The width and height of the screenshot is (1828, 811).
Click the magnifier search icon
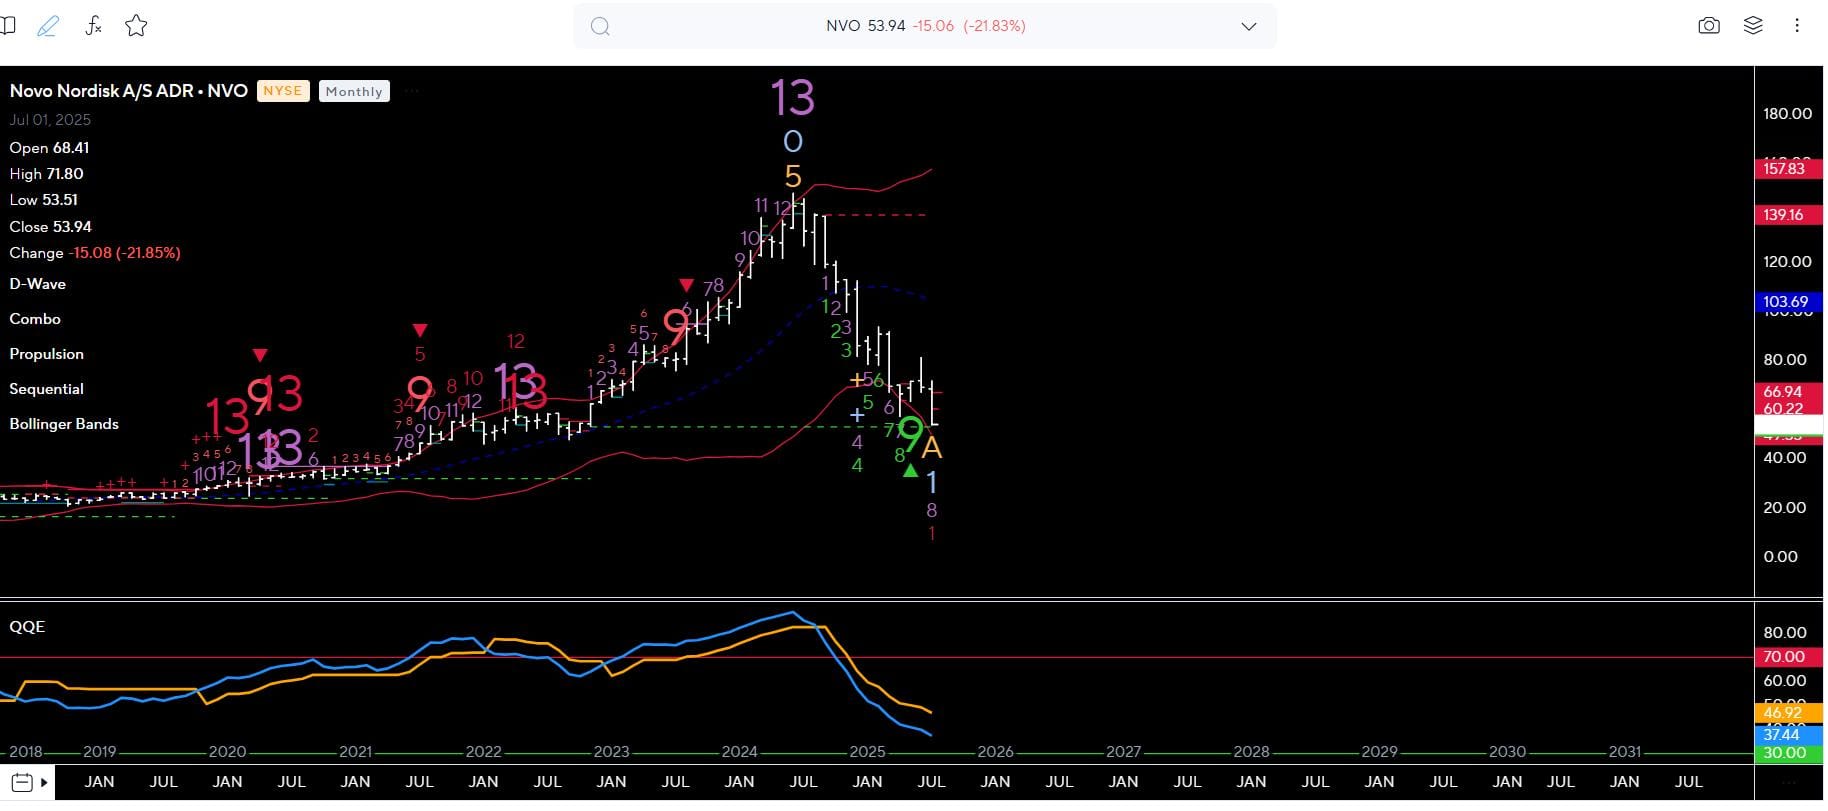coord(600,27)
